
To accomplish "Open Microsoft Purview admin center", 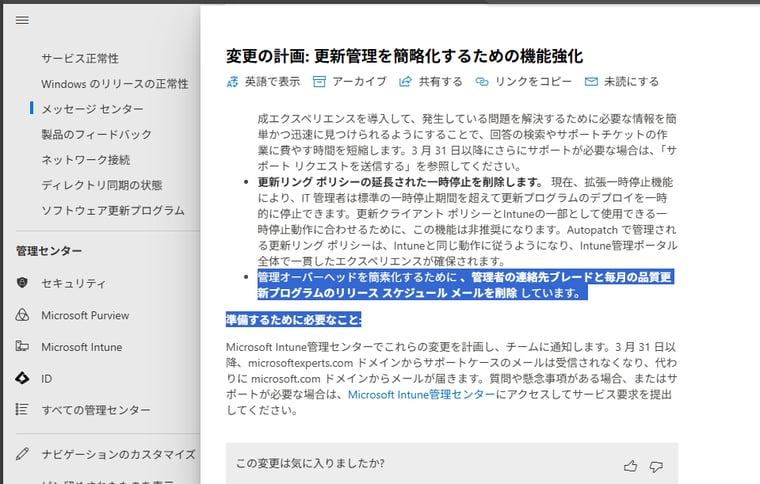I will pyautogui.click(x=85, y=315).
